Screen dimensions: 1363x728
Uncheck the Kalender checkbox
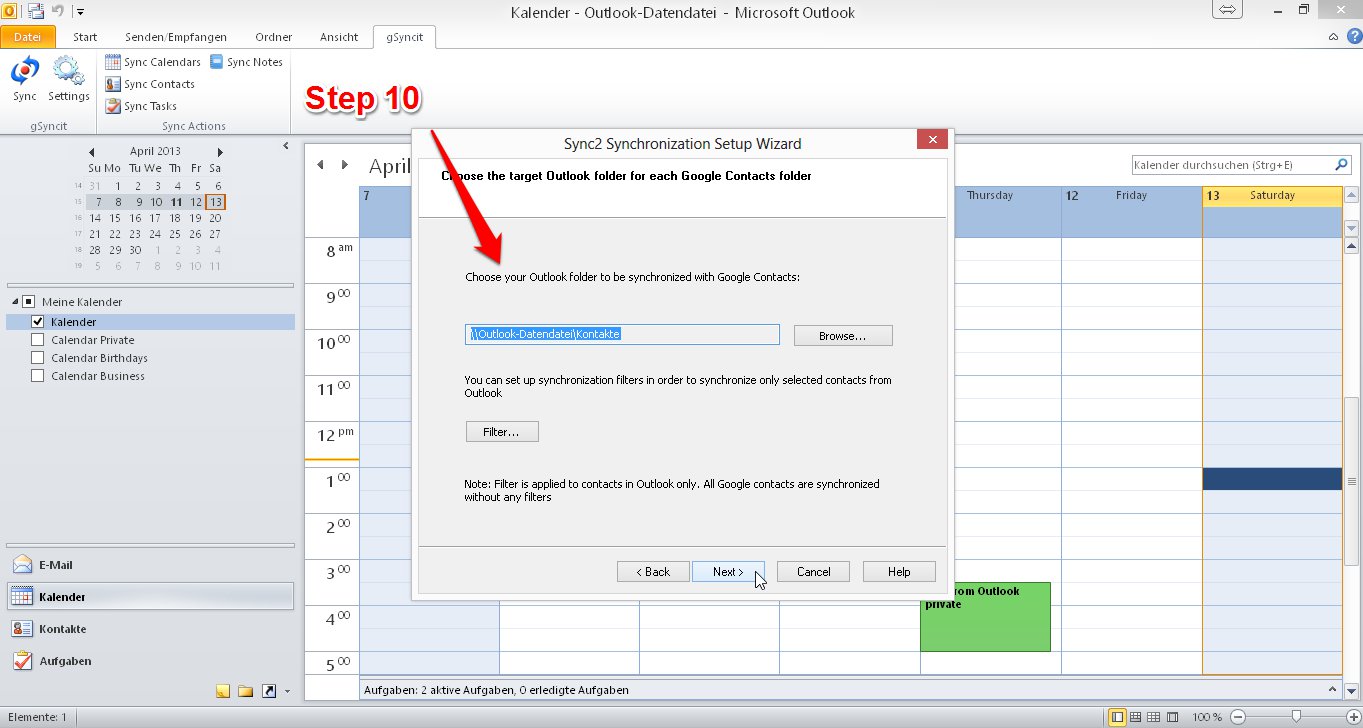38,322
